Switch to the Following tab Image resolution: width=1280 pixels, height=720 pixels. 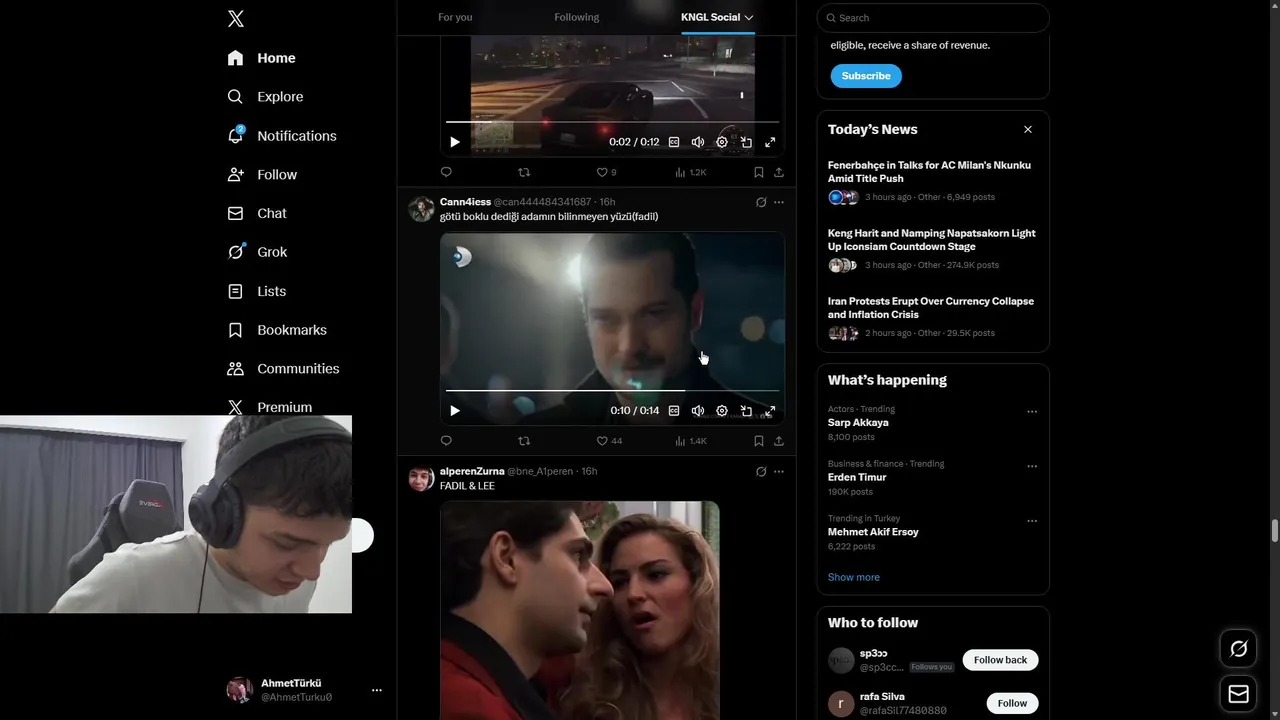577,17
